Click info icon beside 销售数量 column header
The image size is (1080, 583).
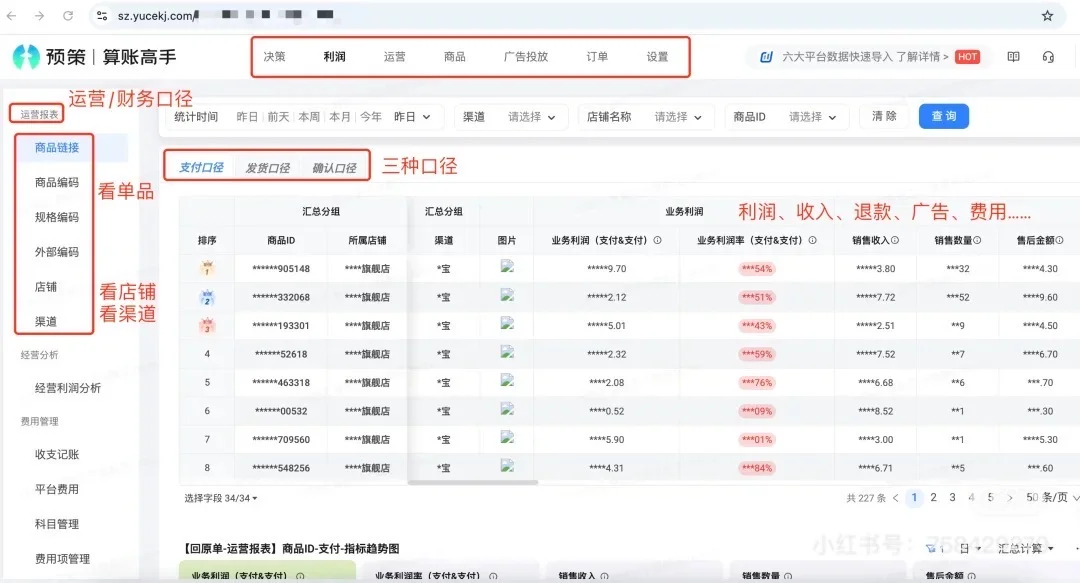click(977, 241)
